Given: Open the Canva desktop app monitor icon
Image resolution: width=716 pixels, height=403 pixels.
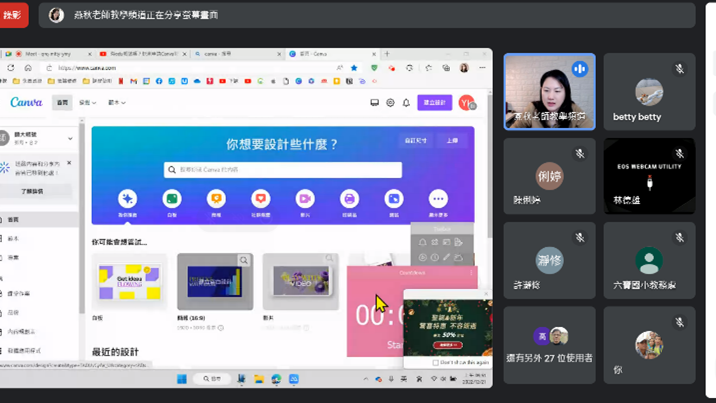Looking at the screenshot, I should (374, 103).
